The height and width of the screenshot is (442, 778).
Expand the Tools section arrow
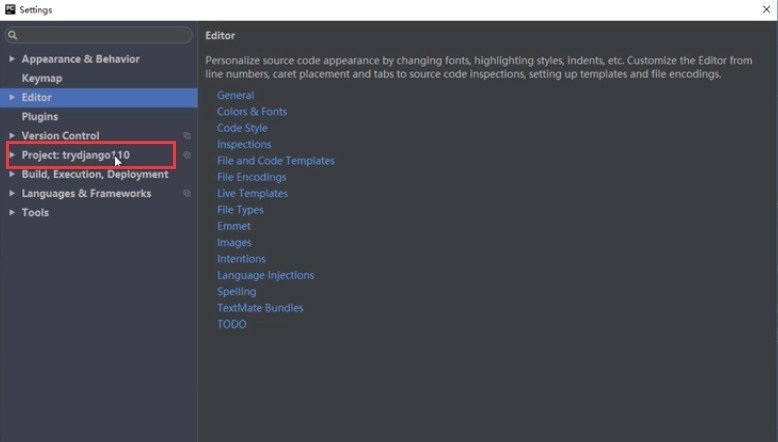point(12,212)
